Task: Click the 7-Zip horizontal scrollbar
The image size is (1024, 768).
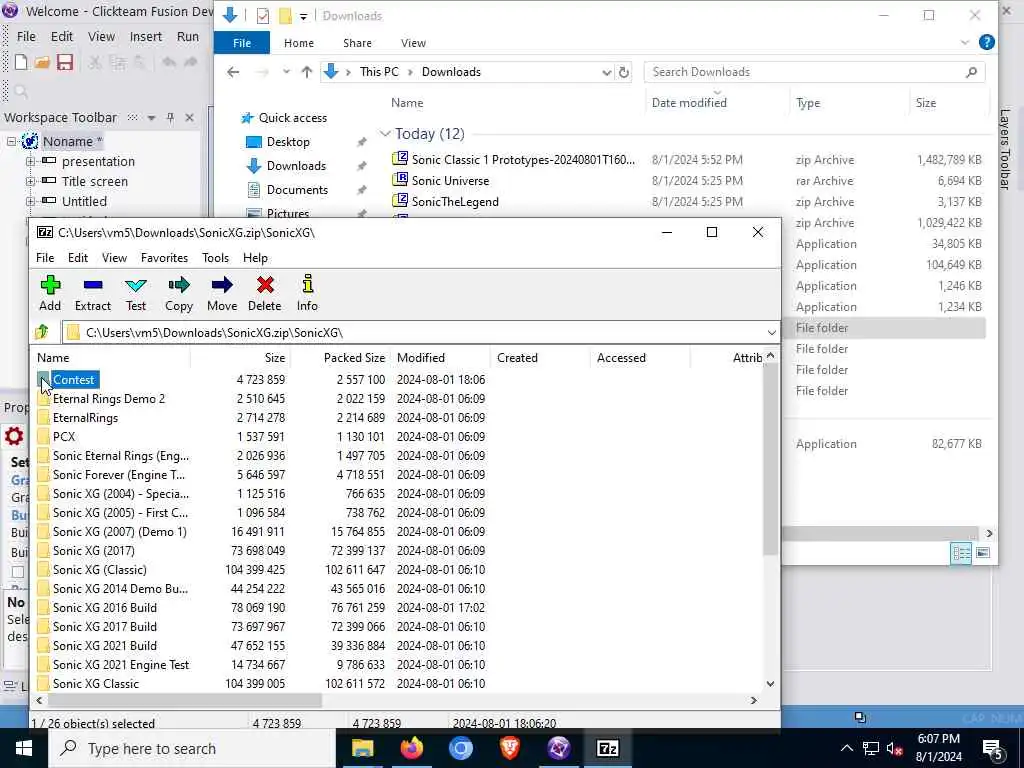Action: tap(185, 700)
